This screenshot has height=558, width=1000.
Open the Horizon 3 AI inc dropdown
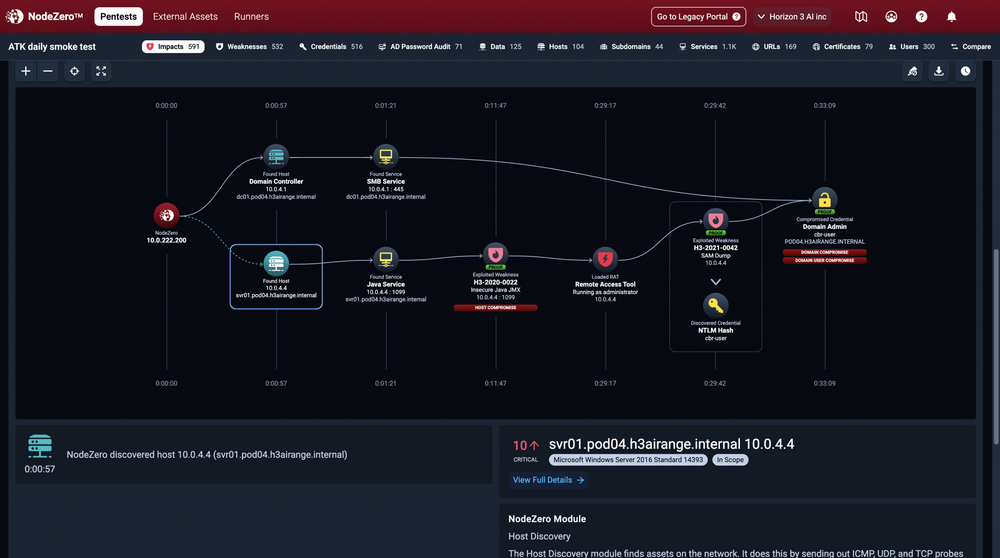point(798,17)
